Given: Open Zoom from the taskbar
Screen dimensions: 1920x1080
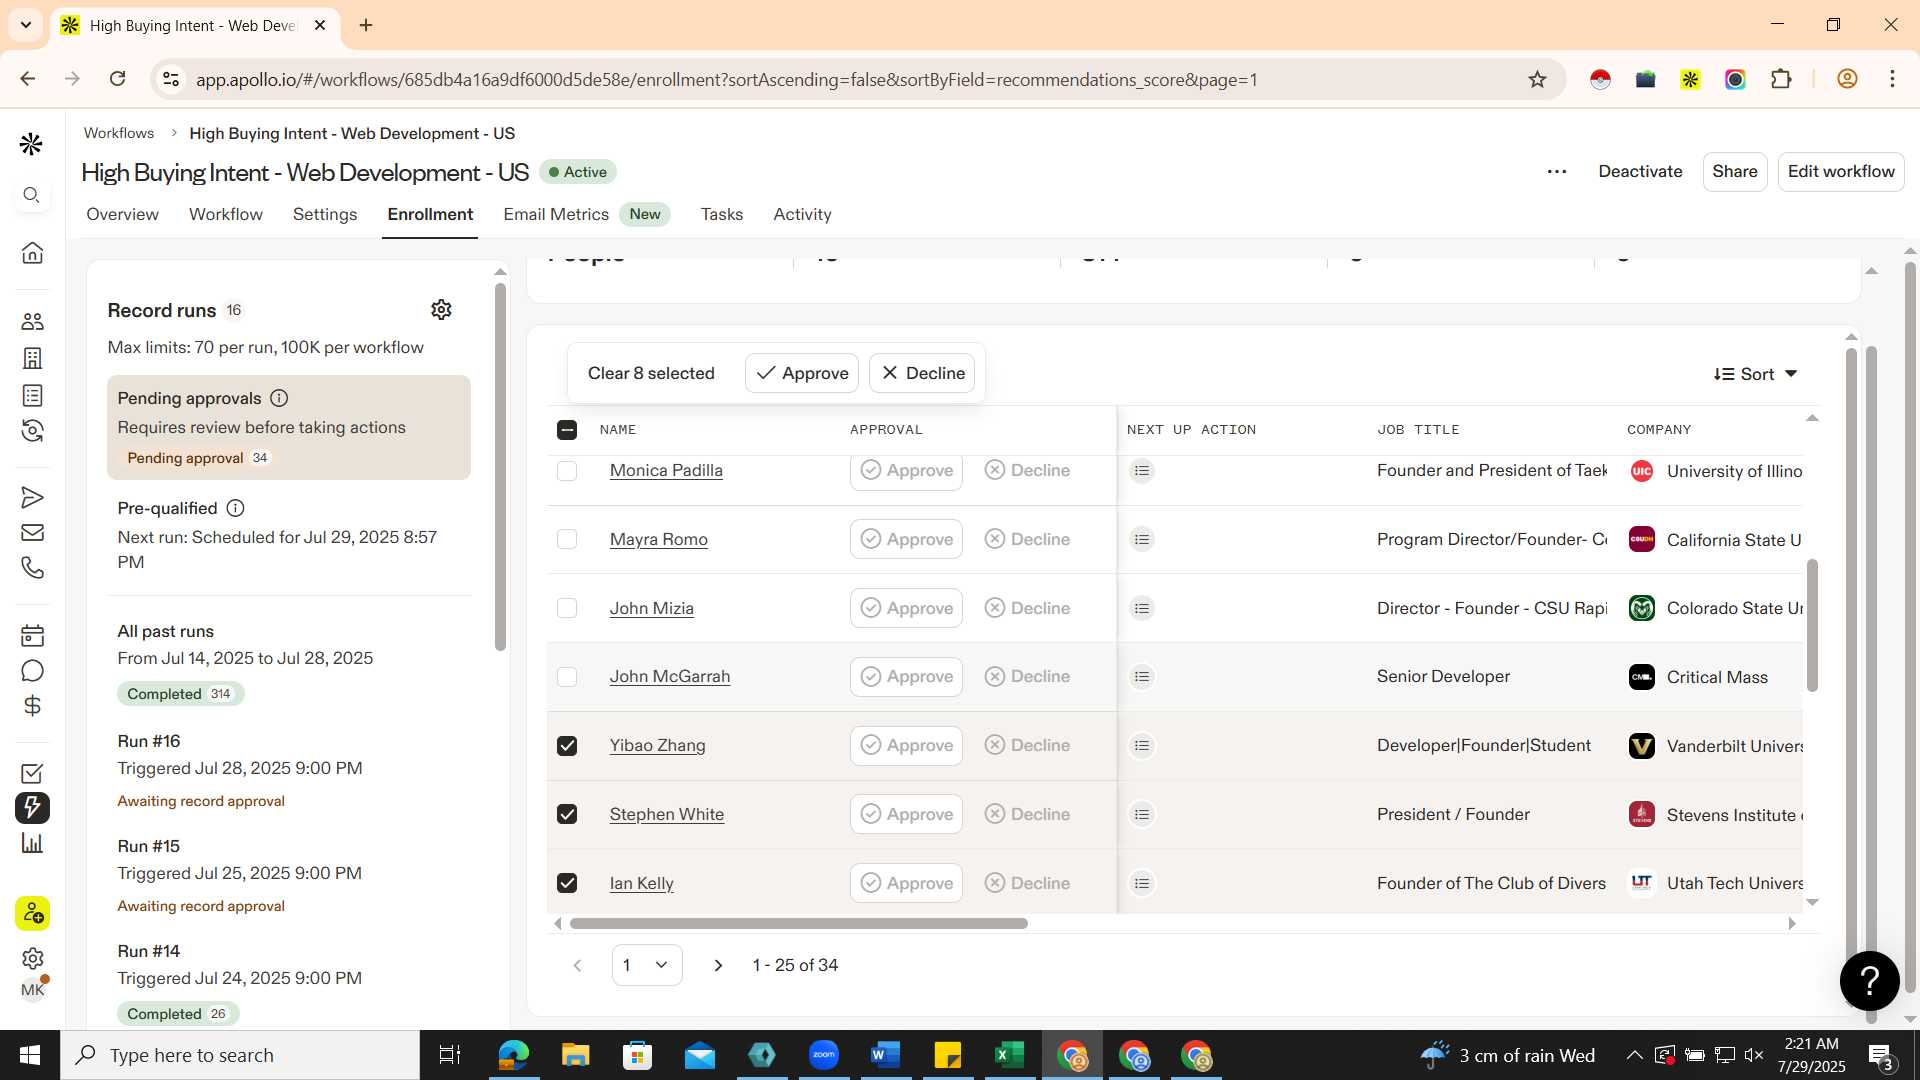Looking at the screenshot, I should (x=823, y=1055).
